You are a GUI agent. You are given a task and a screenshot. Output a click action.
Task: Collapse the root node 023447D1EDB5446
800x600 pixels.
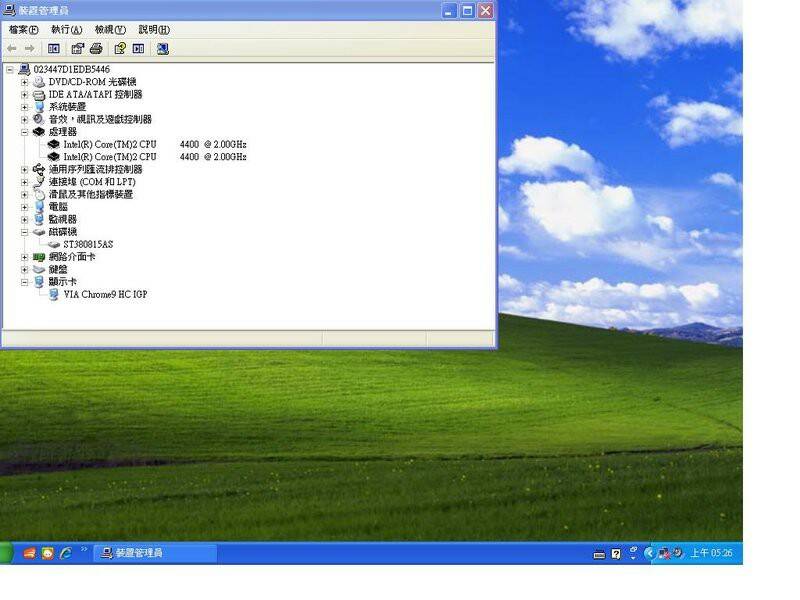[10, 70]
